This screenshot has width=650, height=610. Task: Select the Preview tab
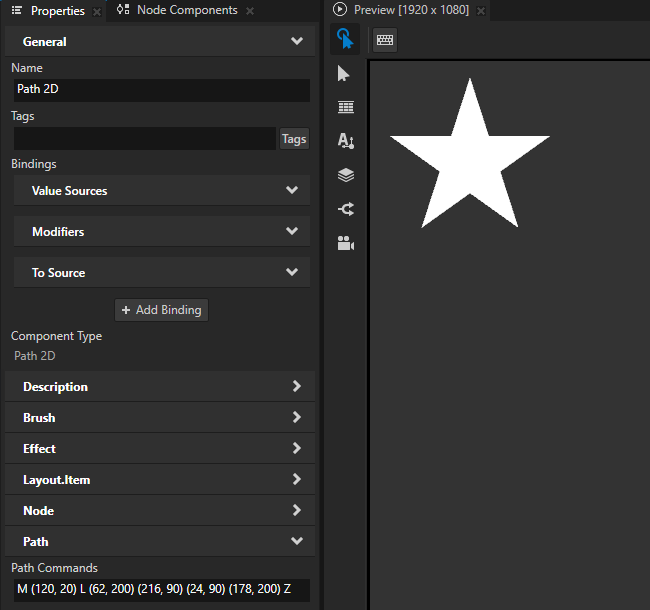[x=410, y=10]
